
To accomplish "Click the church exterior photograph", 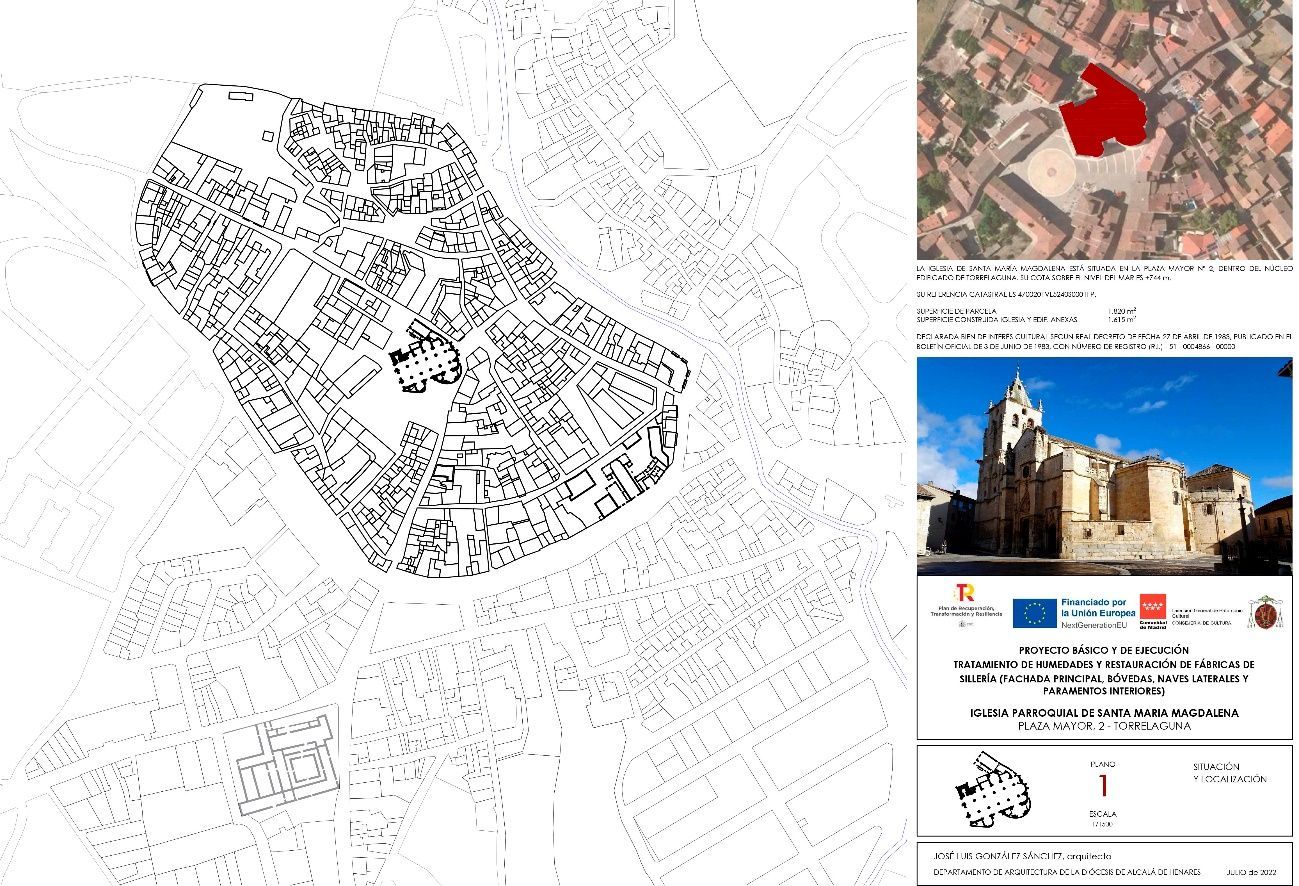I will (x=1104, y=466).
